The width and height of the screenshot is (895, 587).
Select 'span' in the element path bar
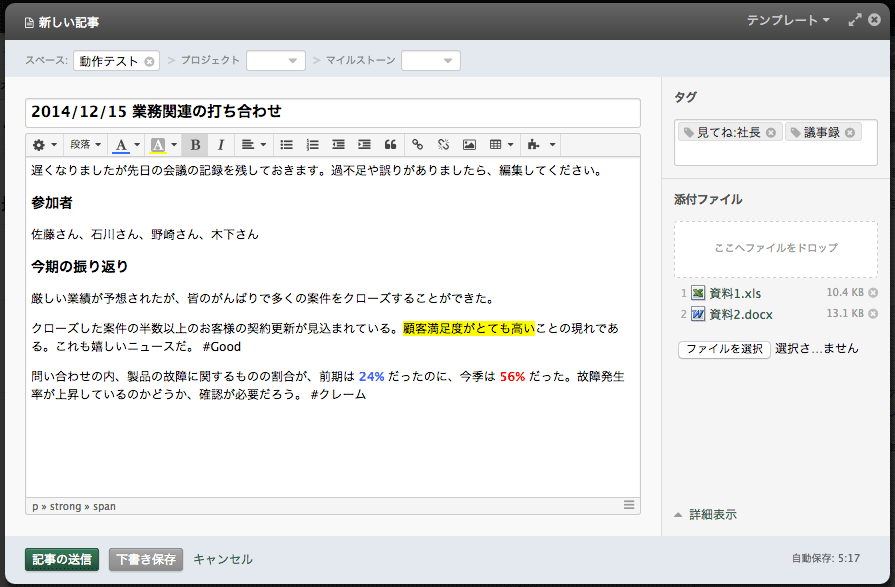point(104,506)
